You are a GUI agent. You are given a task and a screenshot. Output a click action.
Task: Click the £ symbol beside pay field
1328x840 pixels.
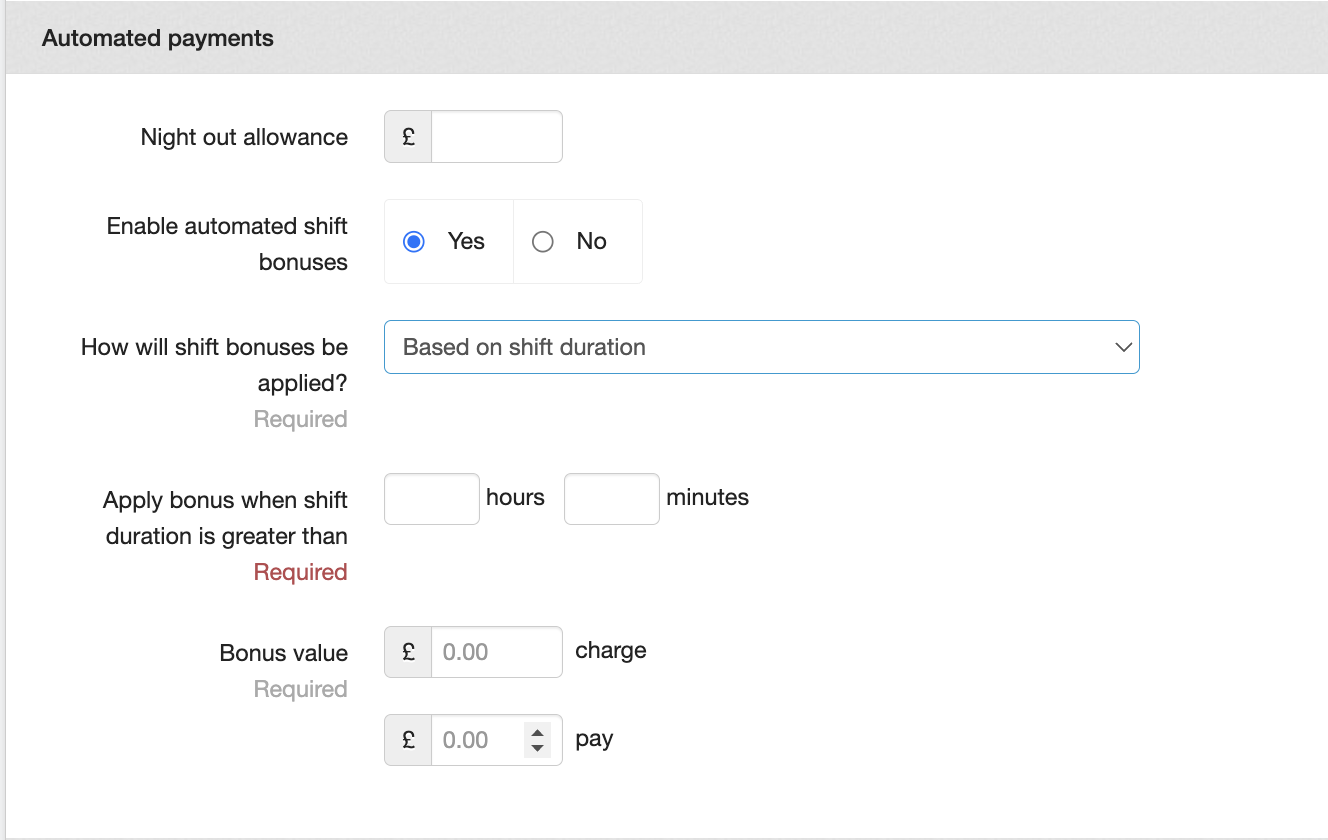(x=408, y=740)
